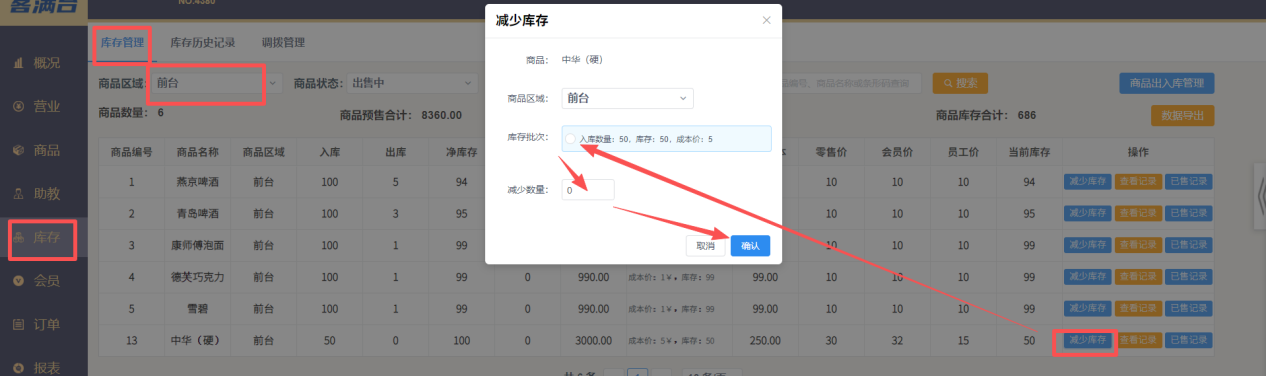1266x376 pixels.
Task: Click 减少库存 for 德芙巧克力 row
Action: [x=1087, y=277]
